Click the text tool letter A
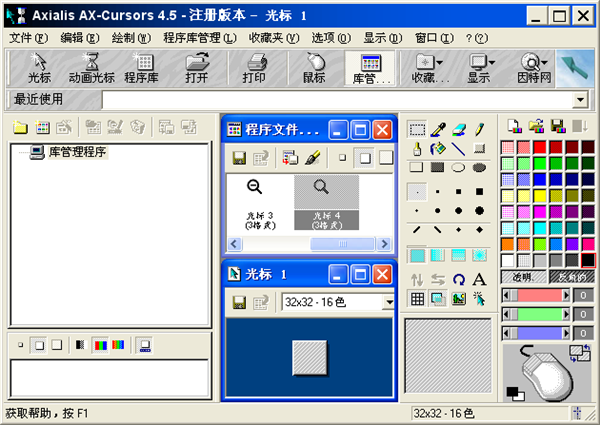This screenshot has width=600, height=425. 479,280
